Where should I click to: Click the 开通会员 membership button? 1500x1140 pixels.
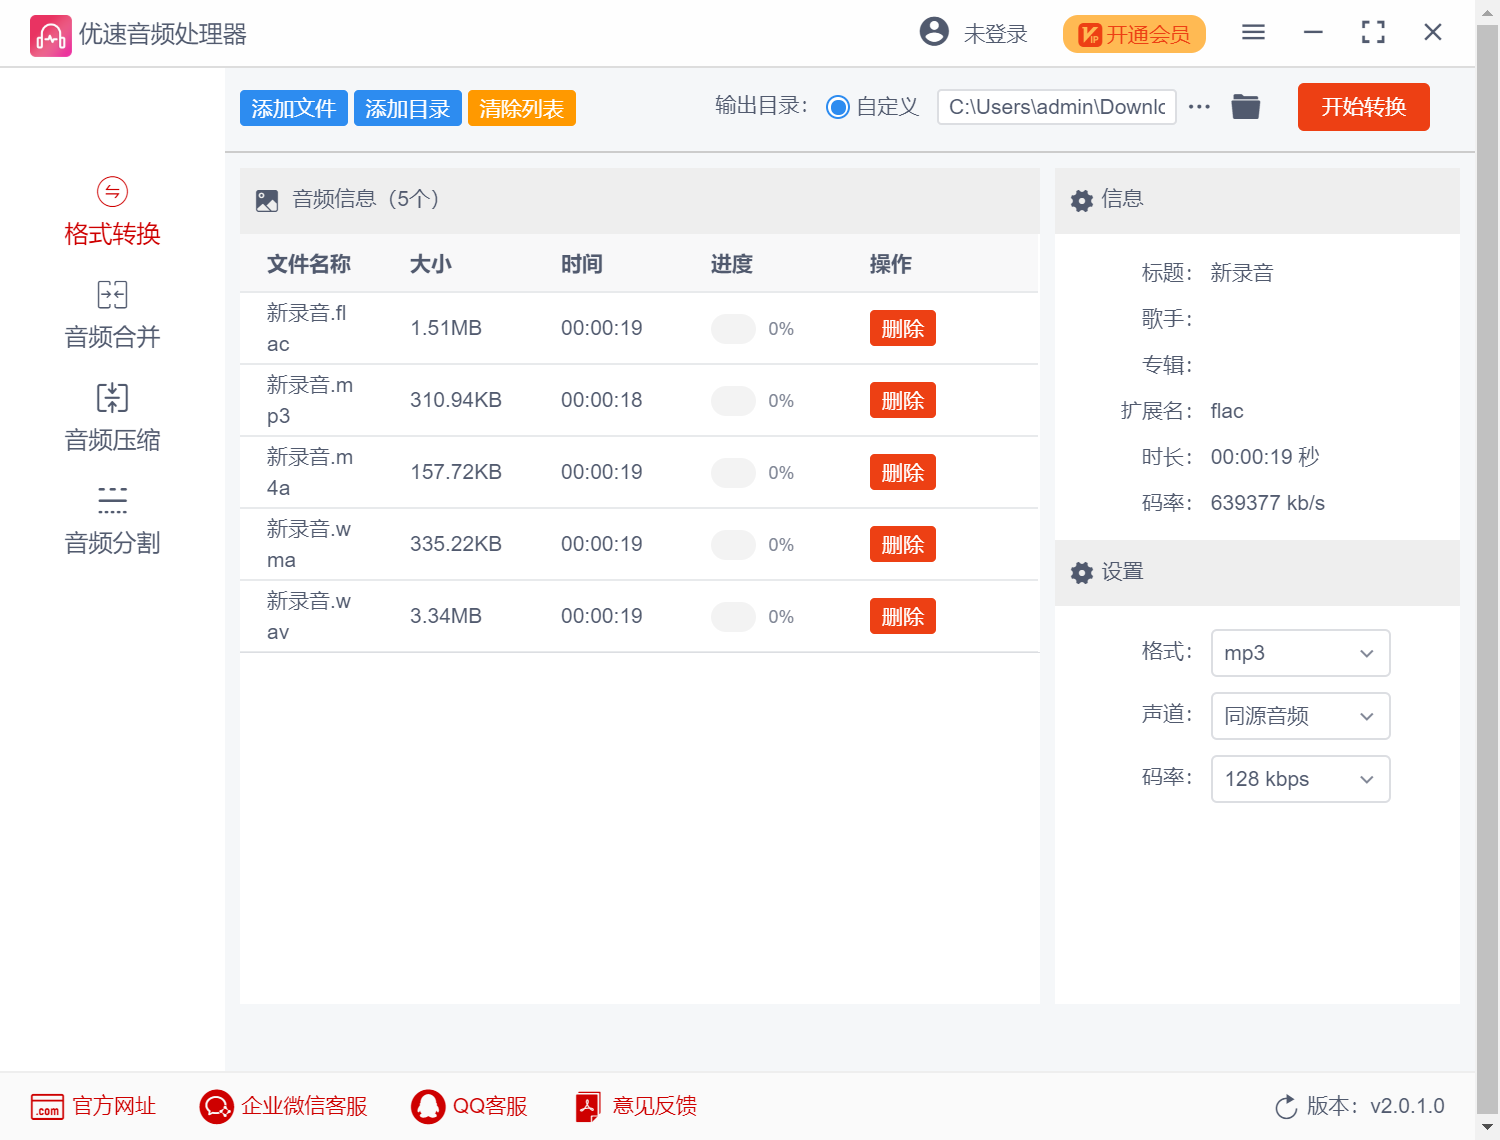(1133, 33)
